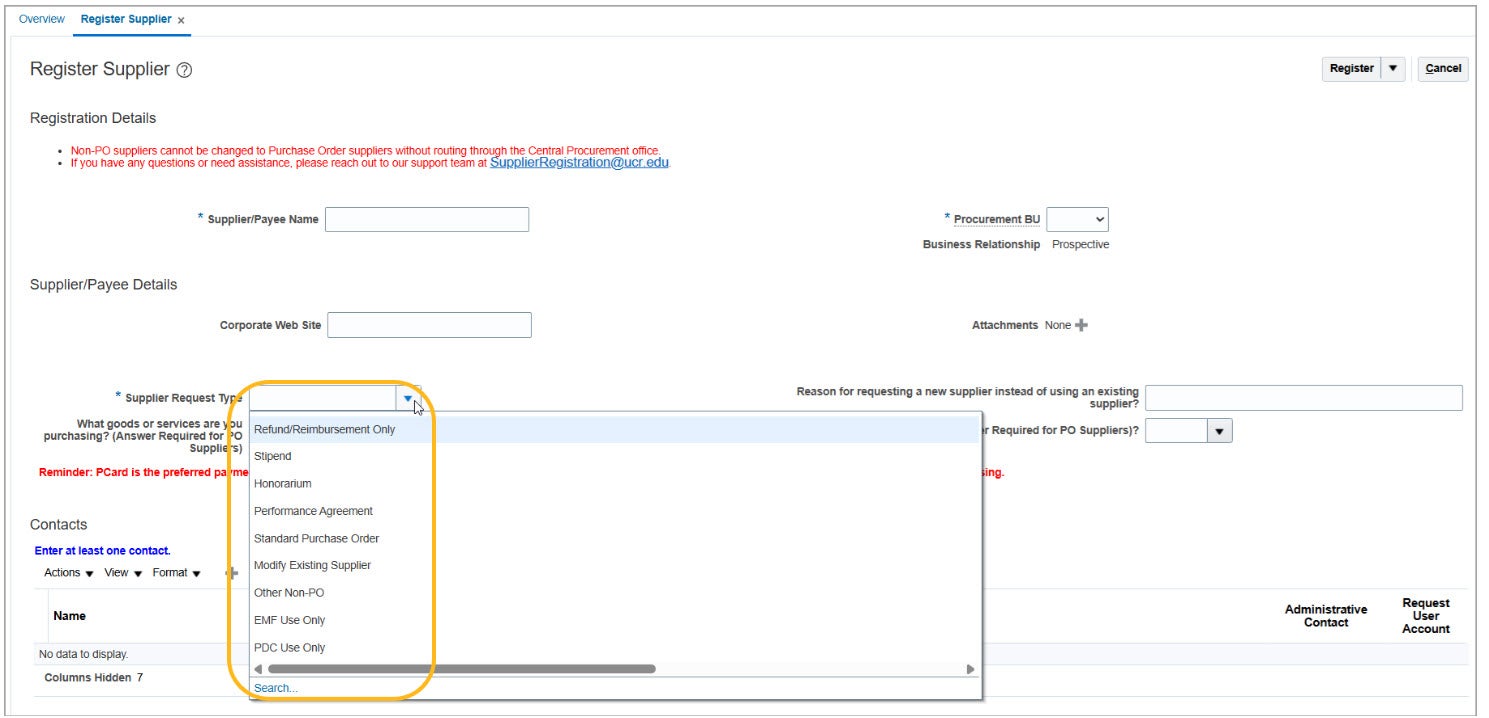Choose Stipend from the list
The height and width of the screenshot is (718, 1489).
click(273, 456)
